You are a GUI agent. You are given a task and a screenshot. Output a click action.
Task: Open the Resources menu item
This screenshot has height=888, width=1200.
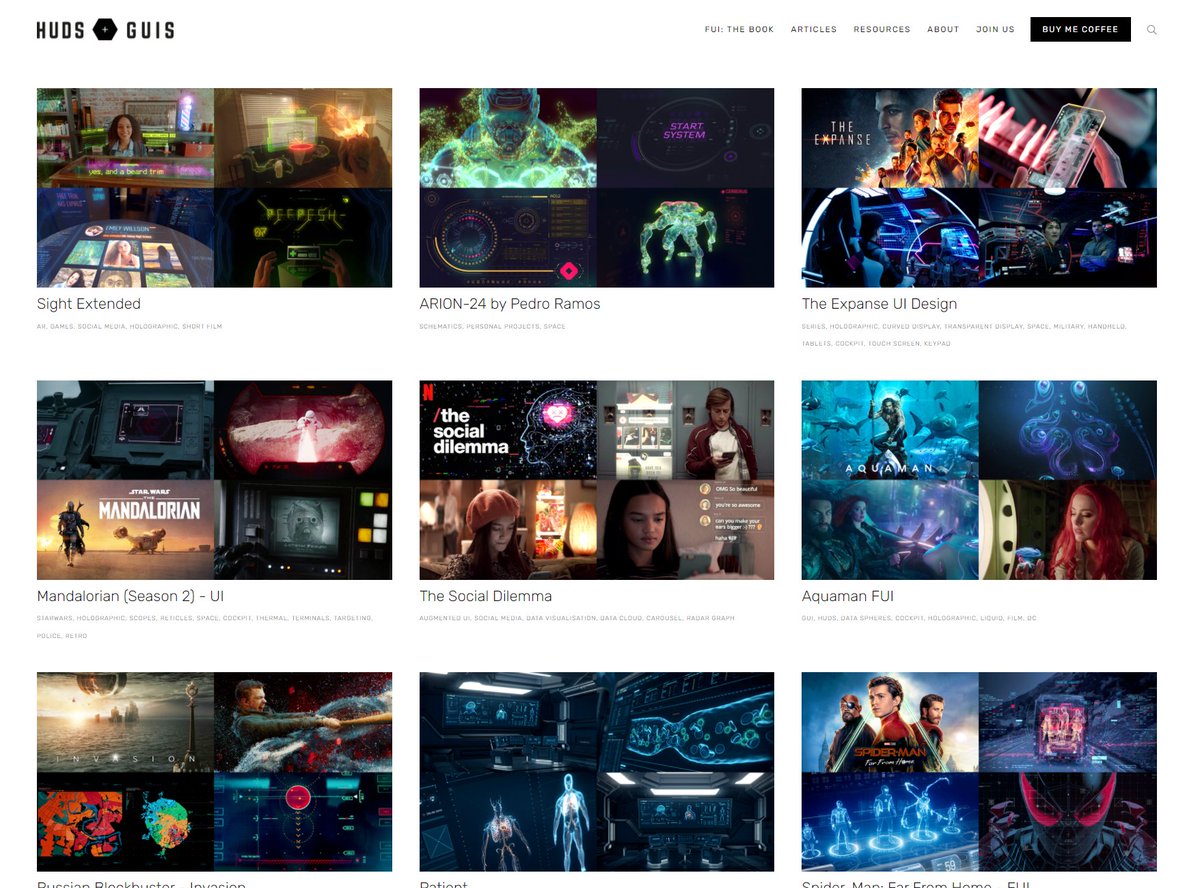coord(882,30)
